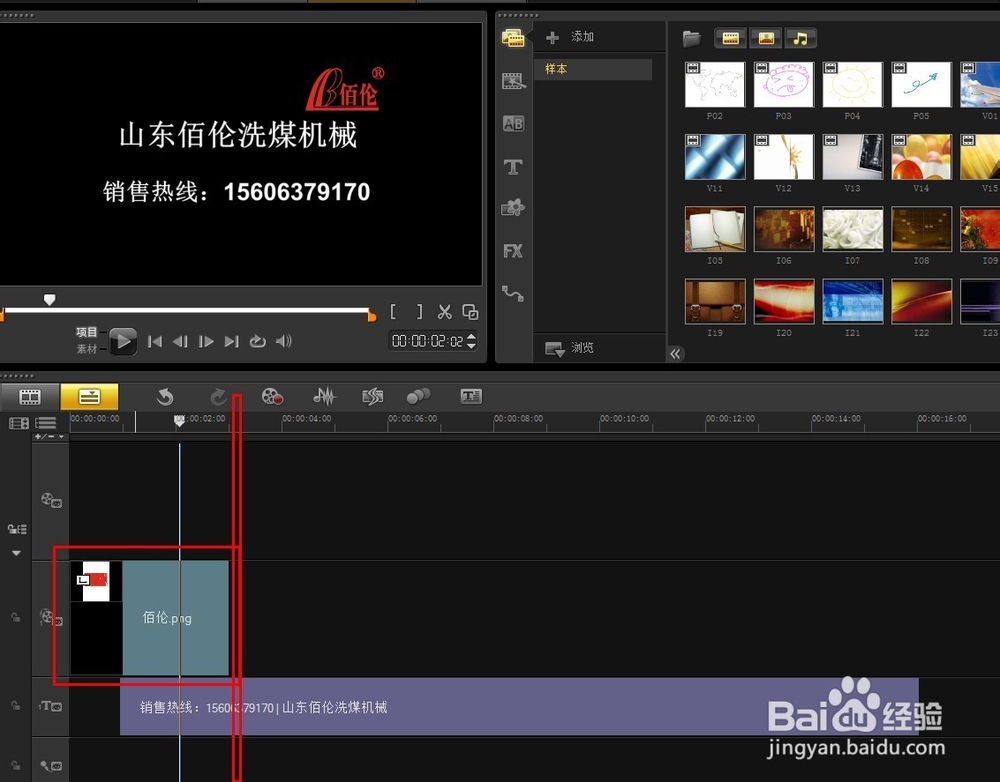This screenshot has height=782, width=1000.
Task: Click the right orange trim marker
Action: click(x=372, y=315)
